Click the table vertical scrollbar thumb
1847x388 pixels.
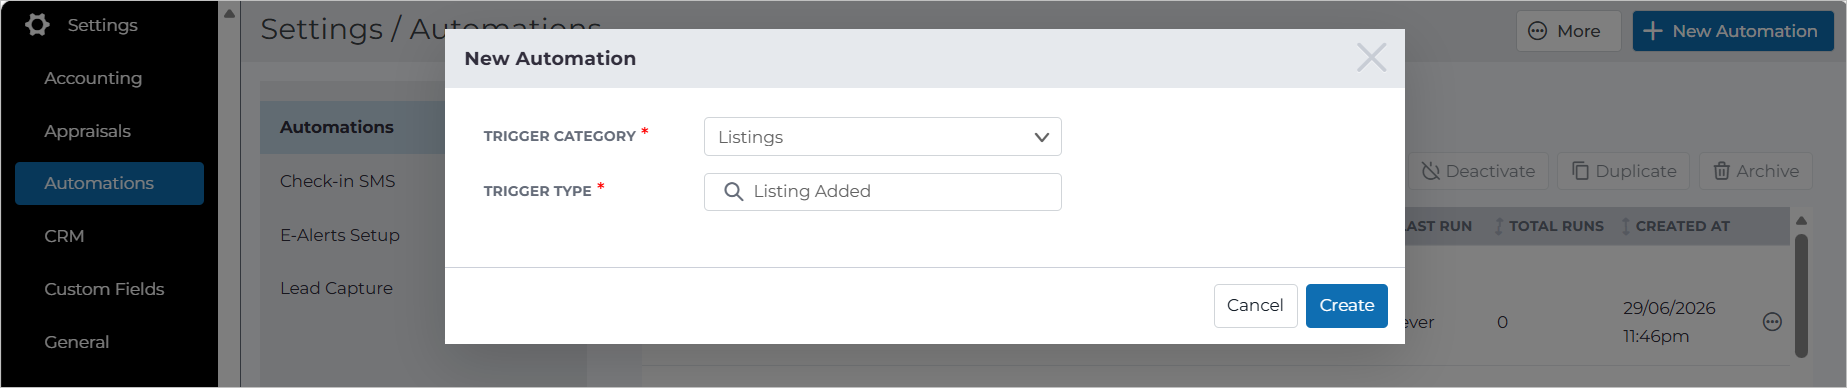(1801, 296)
